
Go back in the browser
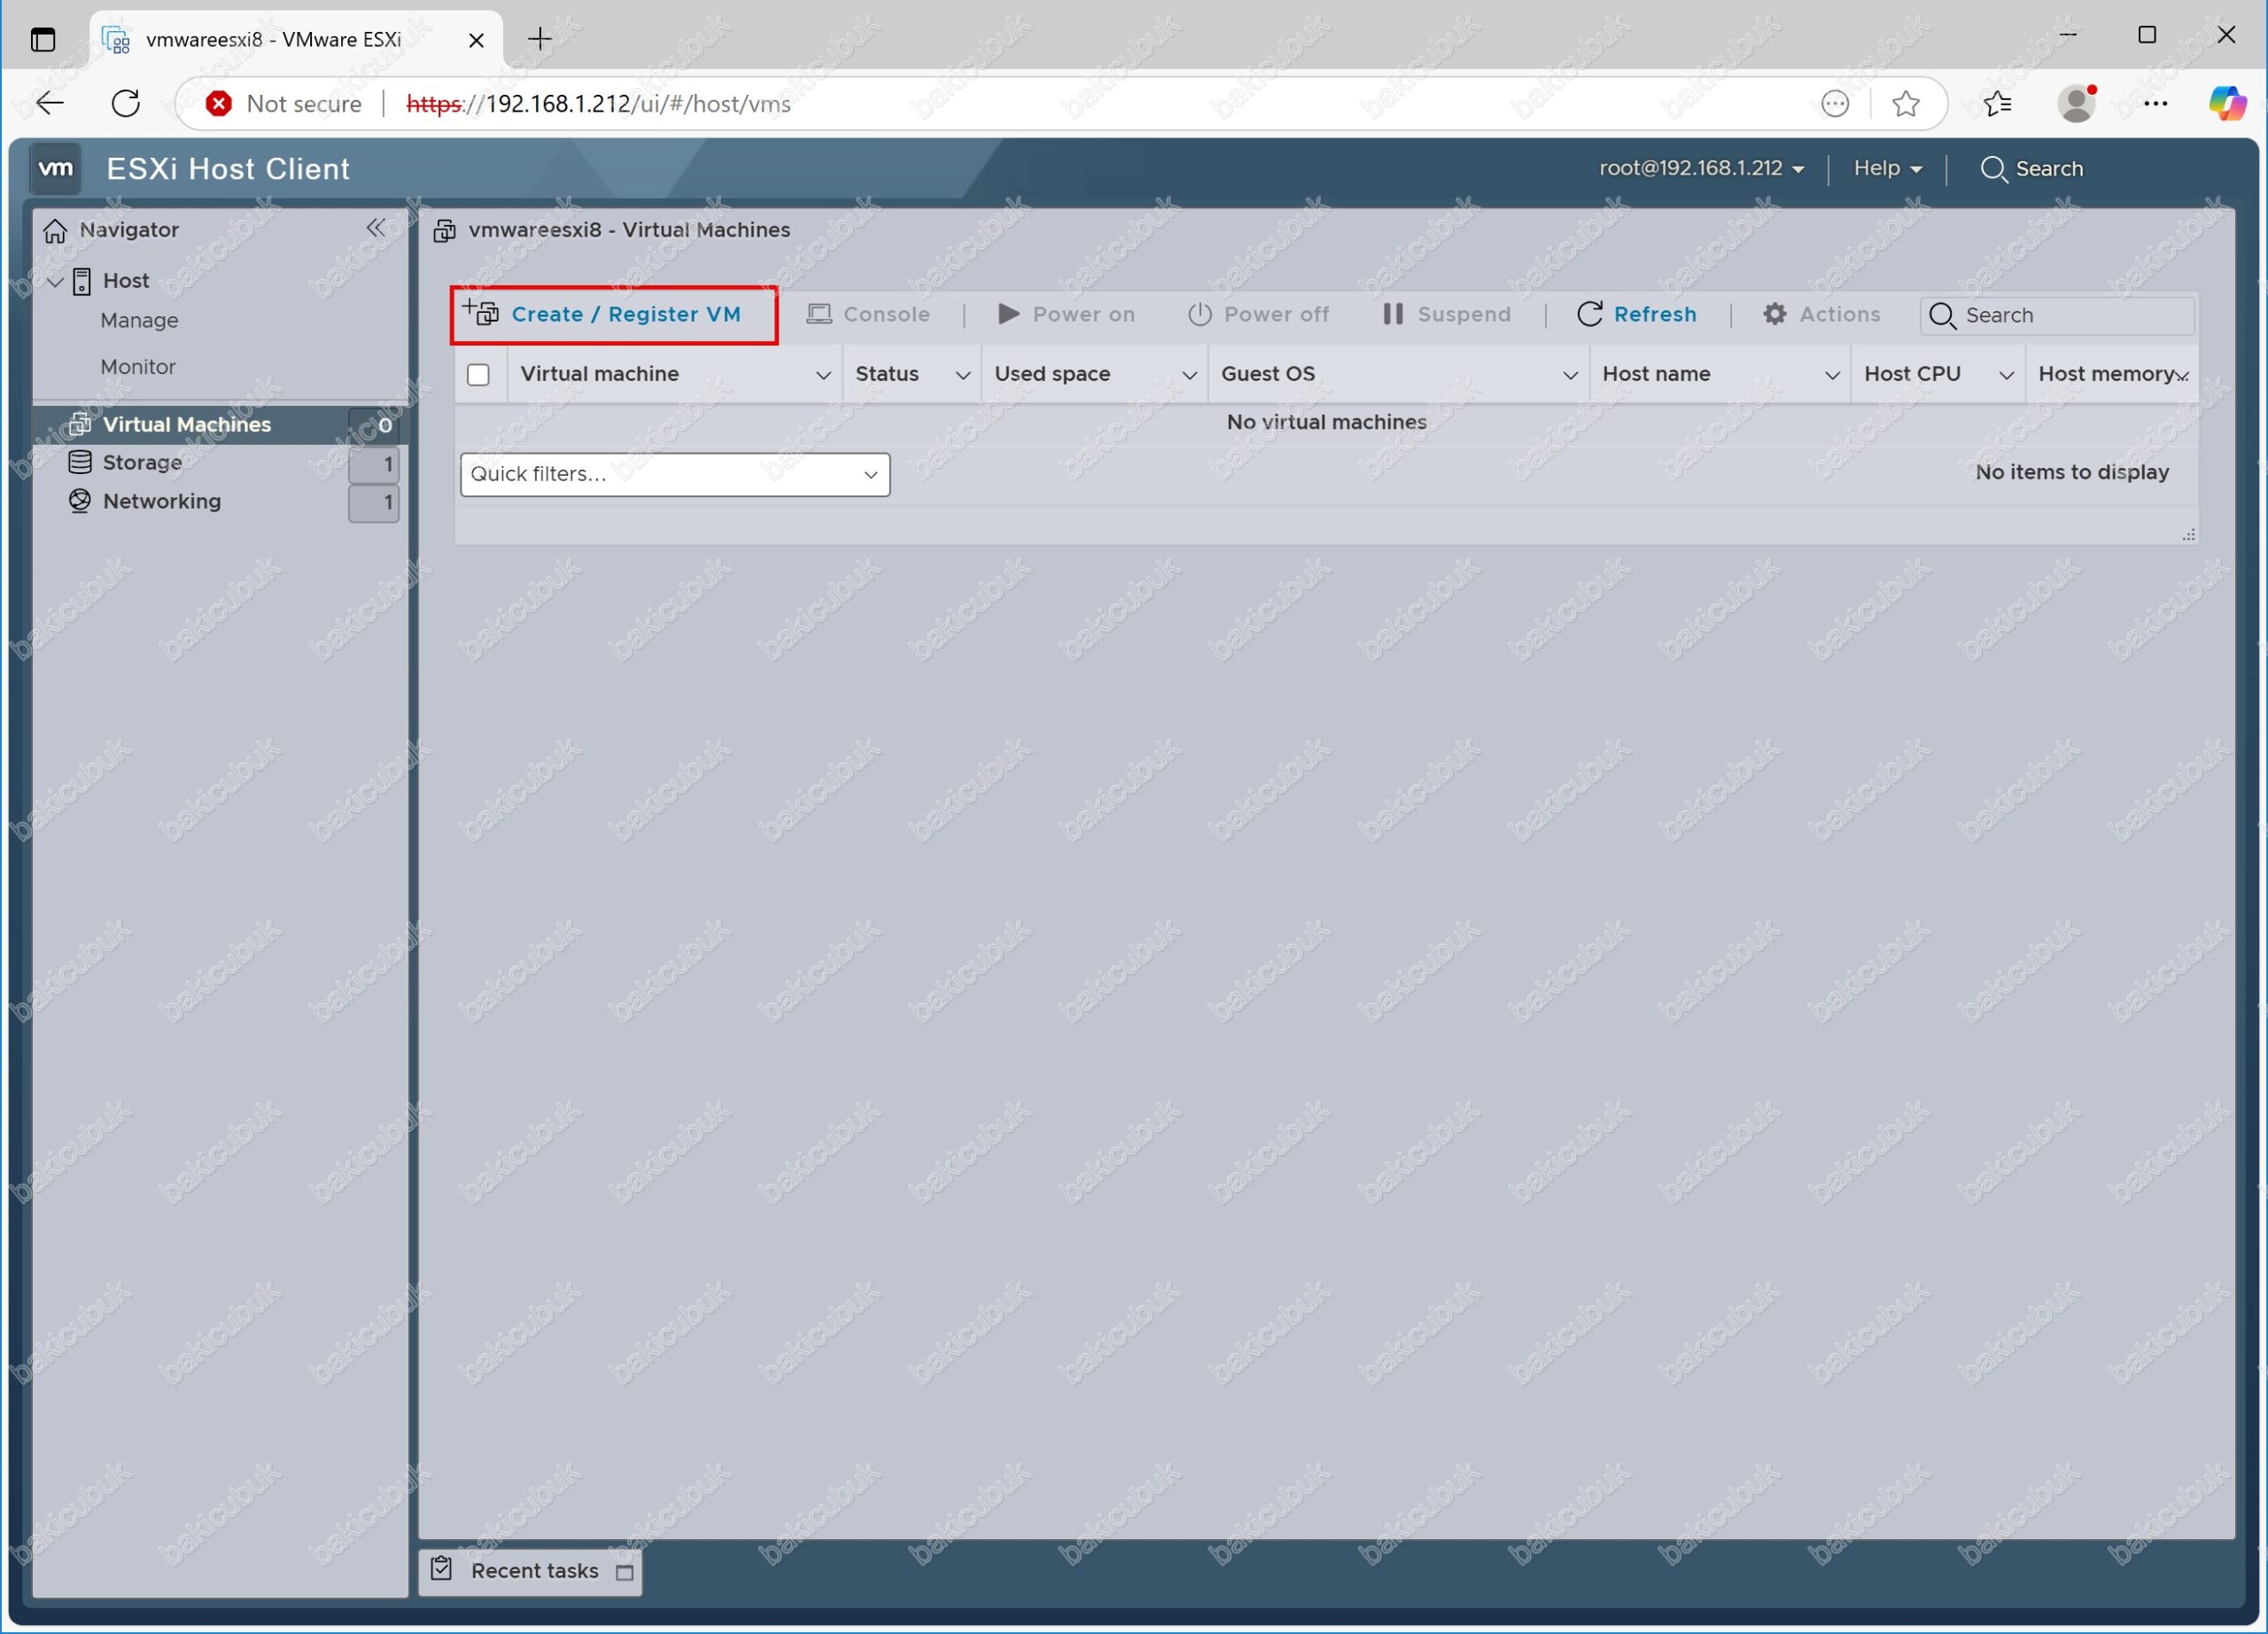[50, 103]
